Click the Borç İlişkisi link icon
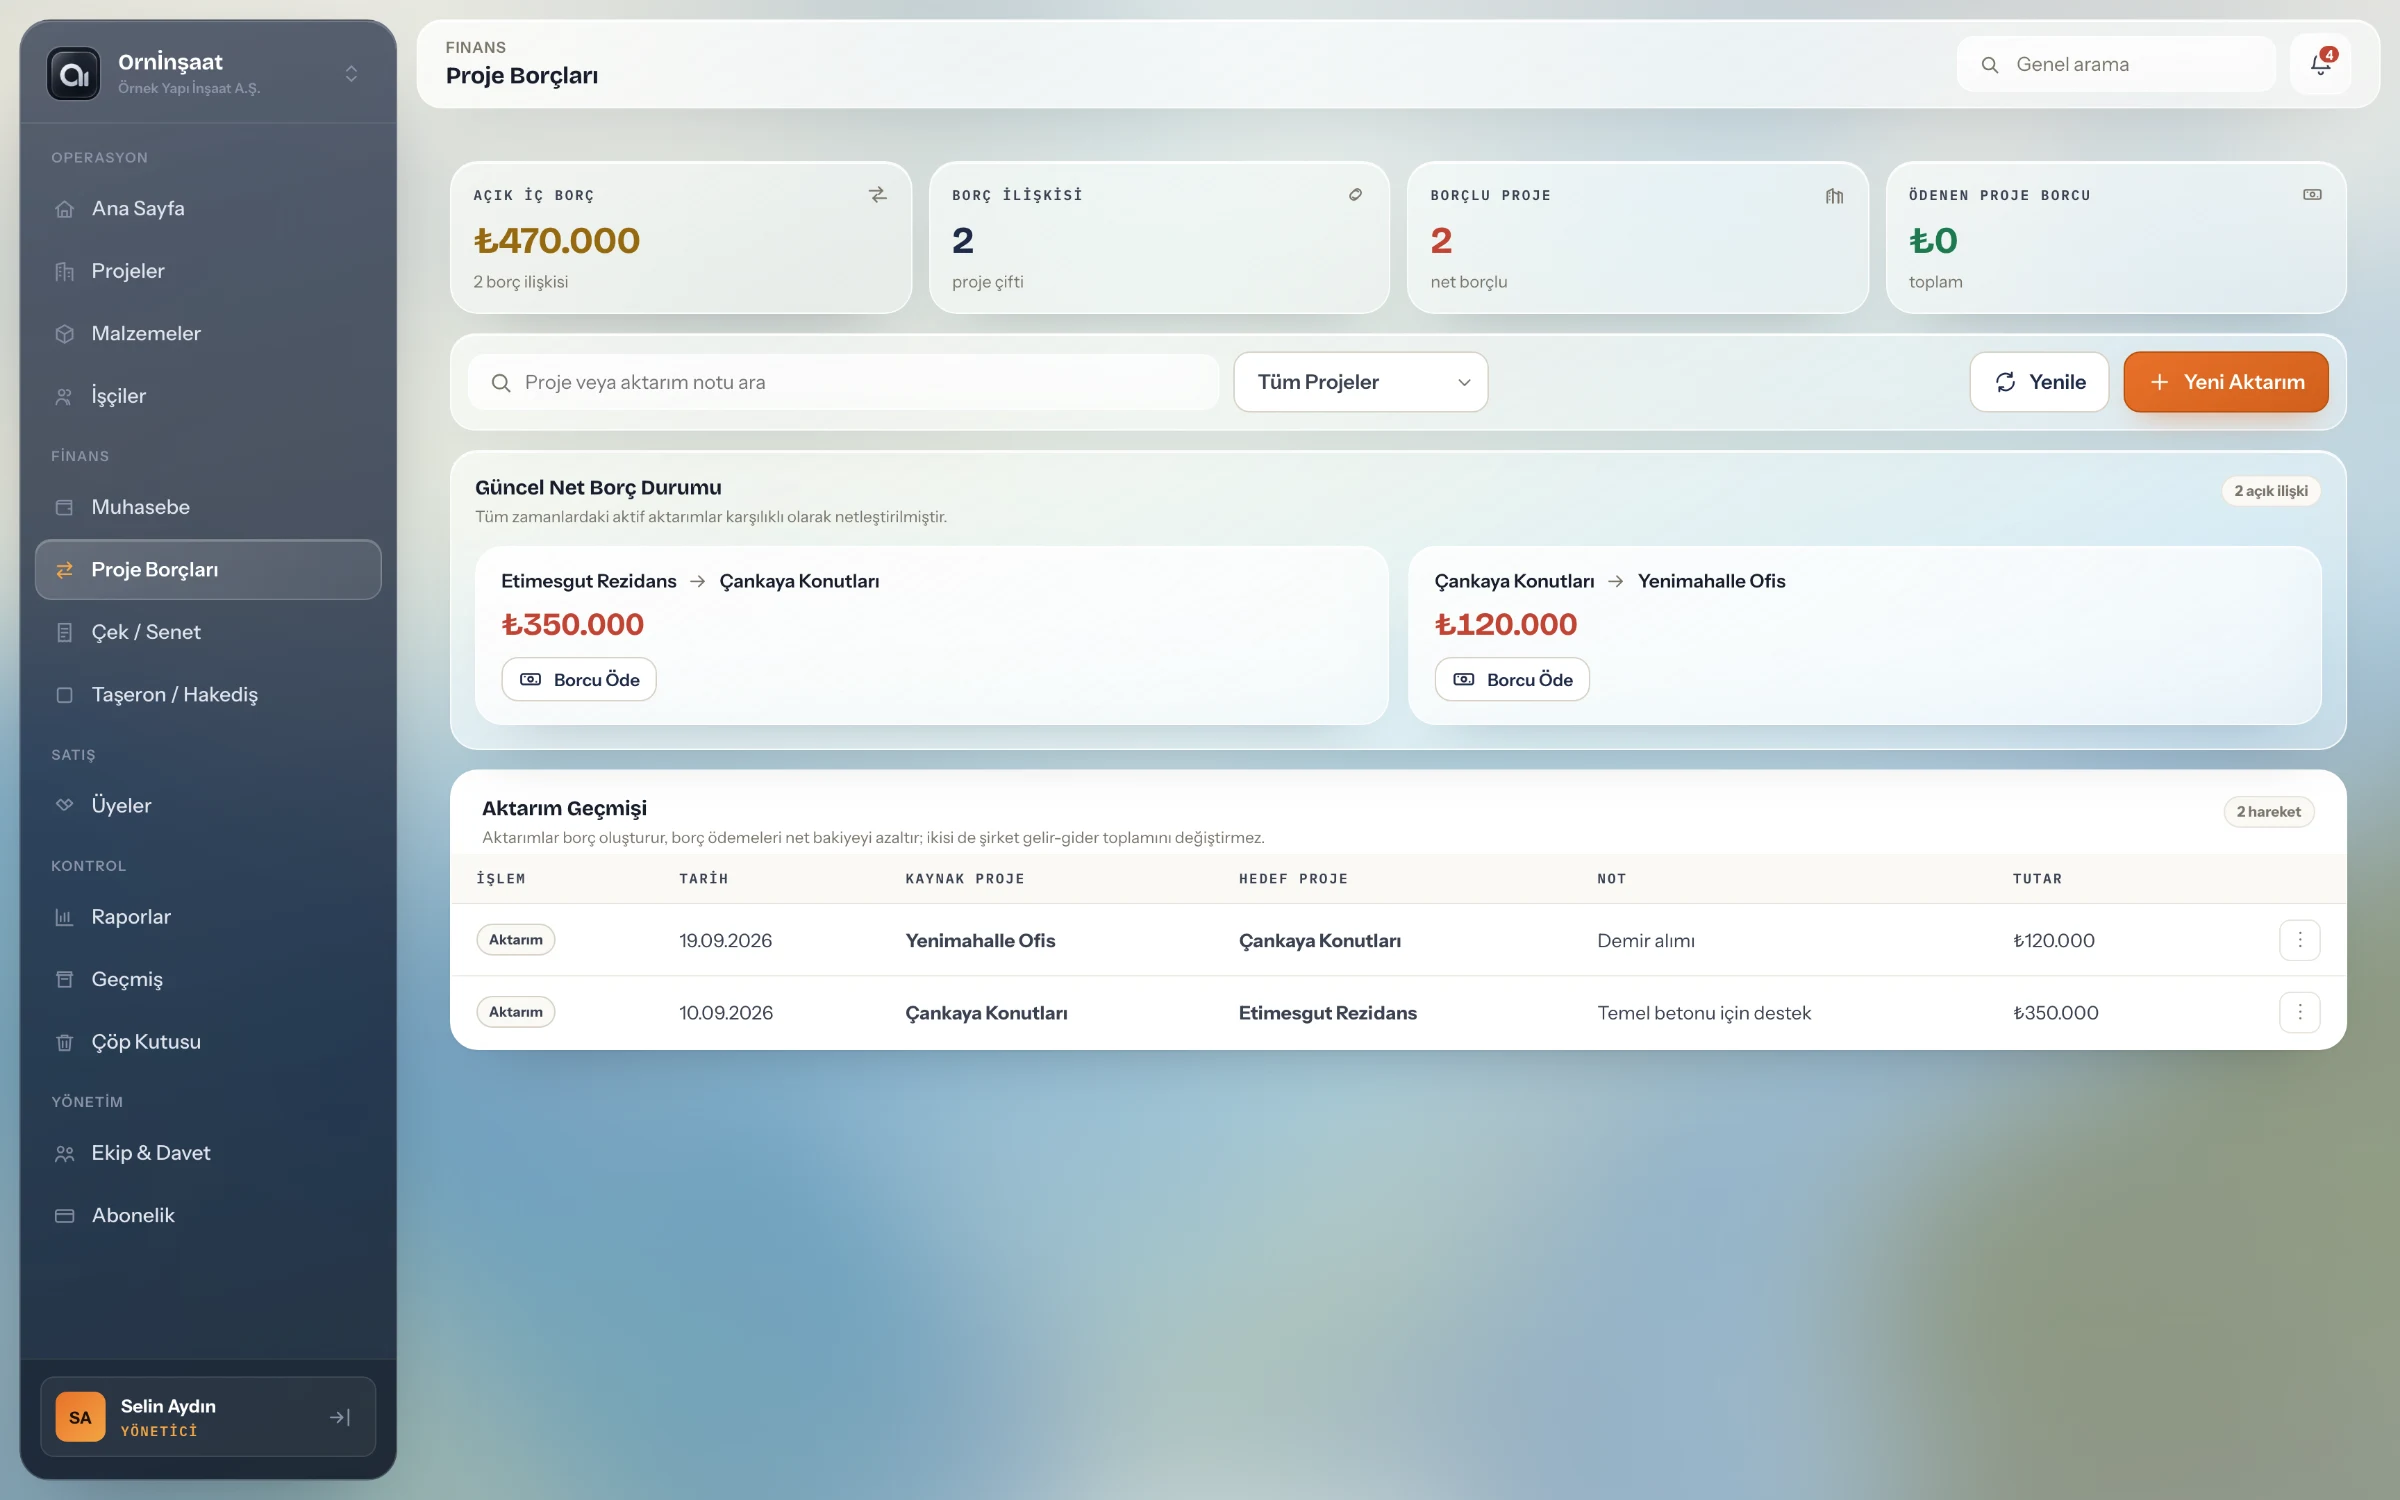 pyautogui.click(x=1355, y=195)
